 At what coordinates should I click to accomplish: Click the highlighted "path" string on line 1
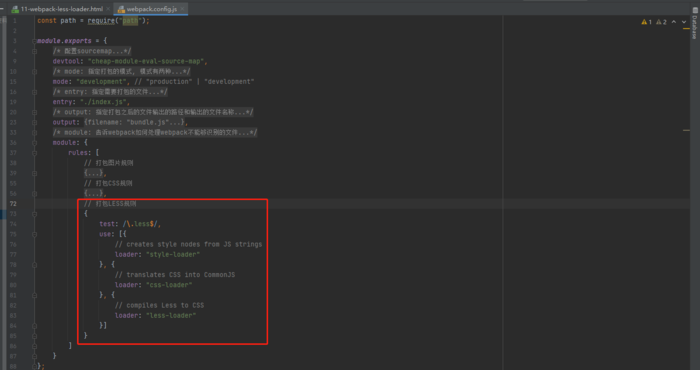coord(130,21)
